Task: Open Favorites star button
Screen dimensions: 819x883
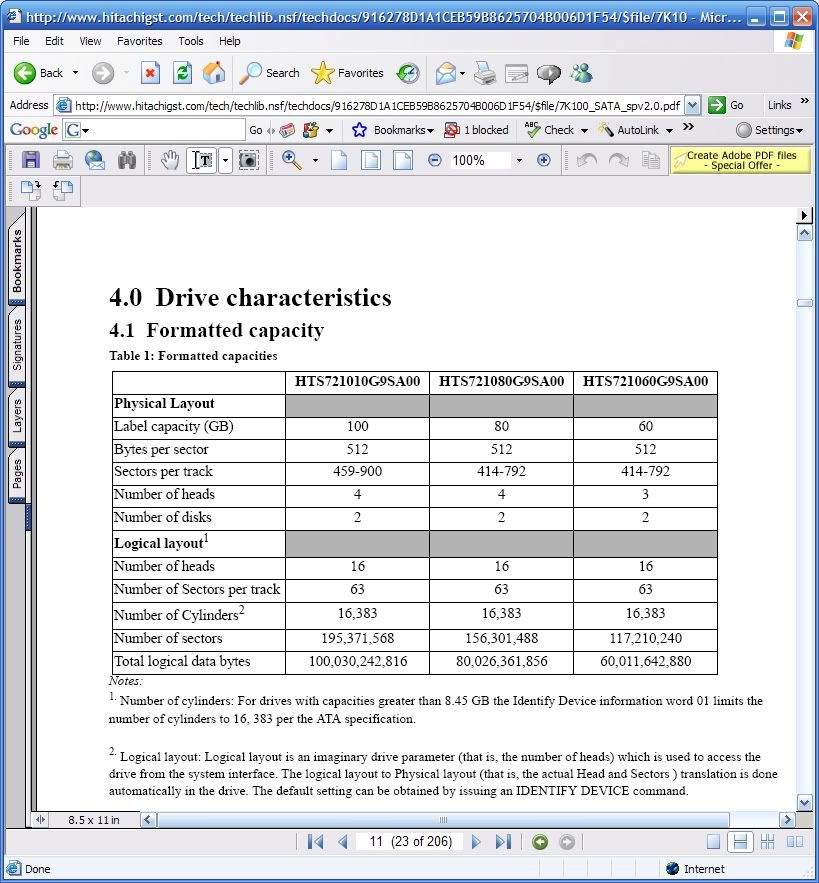Action: 347,73
